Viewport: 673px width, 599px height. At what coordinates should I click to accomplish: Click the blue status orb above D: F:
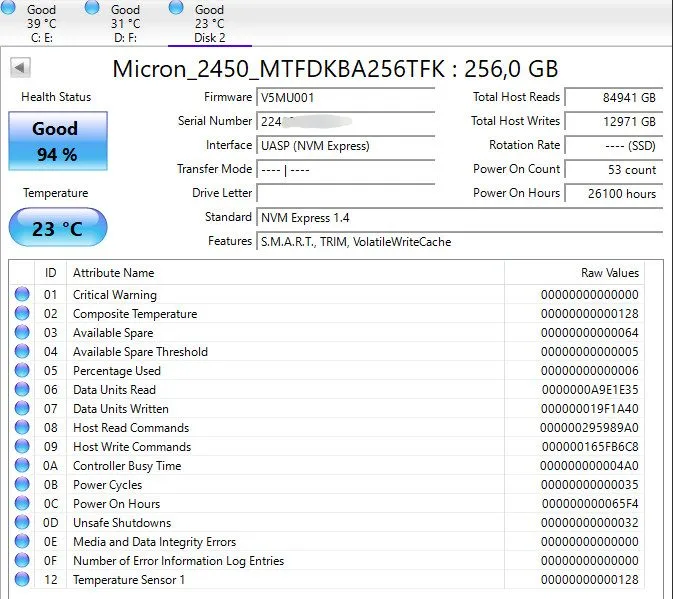(92, 7)
